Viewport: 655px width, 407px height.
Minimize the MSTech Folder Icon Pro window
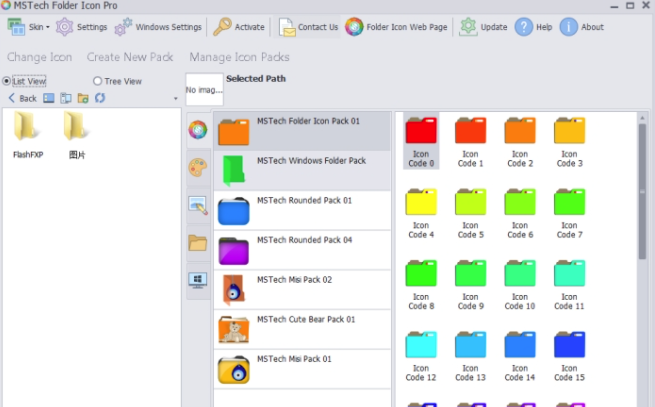pos(614,5)
